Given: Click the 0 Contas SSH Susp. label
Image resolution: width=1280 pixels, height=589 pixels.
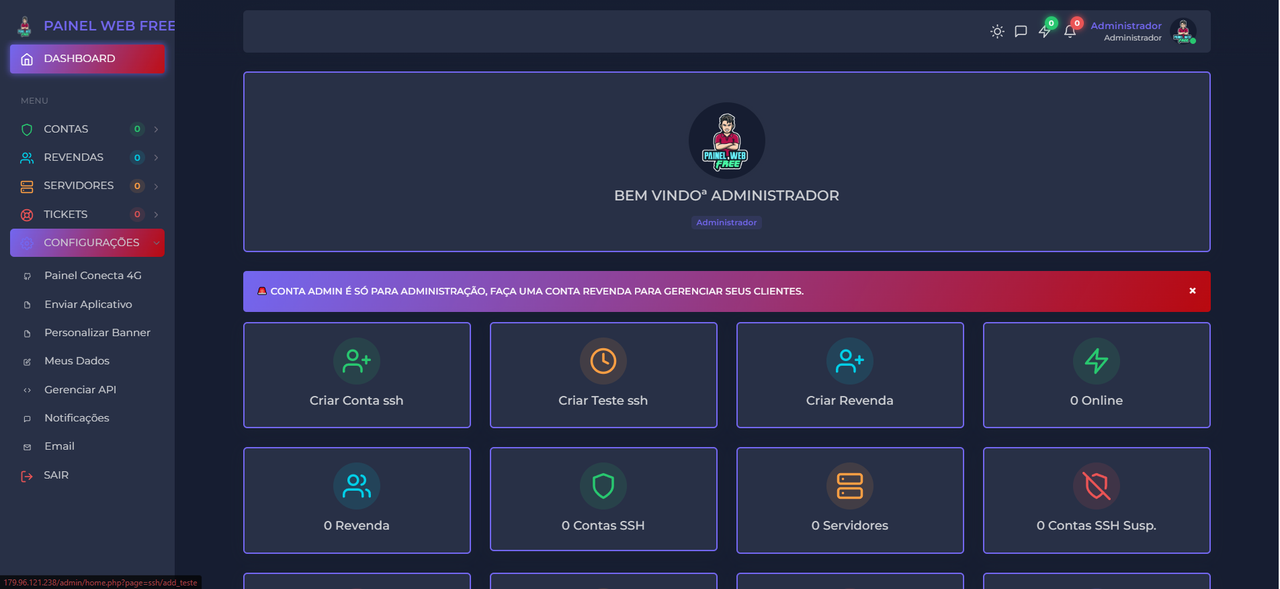Looking at the screenshot, I should [1097, 526].
